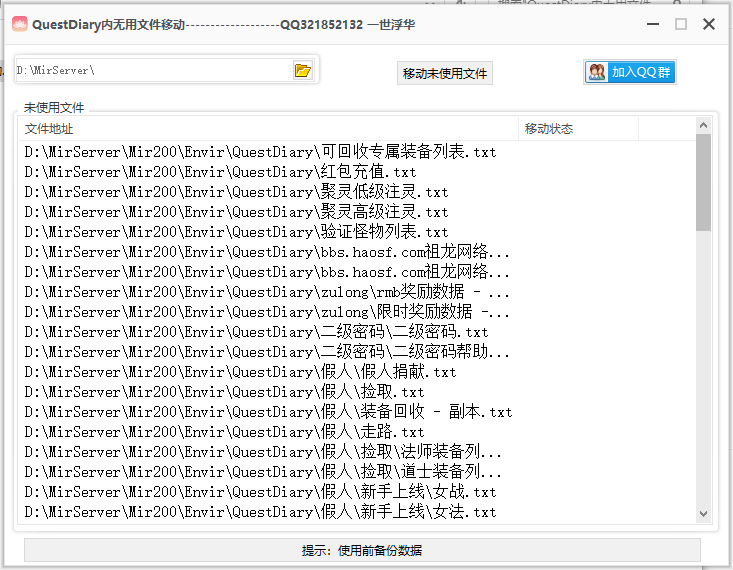The image size is (733, 570).
Task: Click the folder browse icon
Action: pos(303,70)
